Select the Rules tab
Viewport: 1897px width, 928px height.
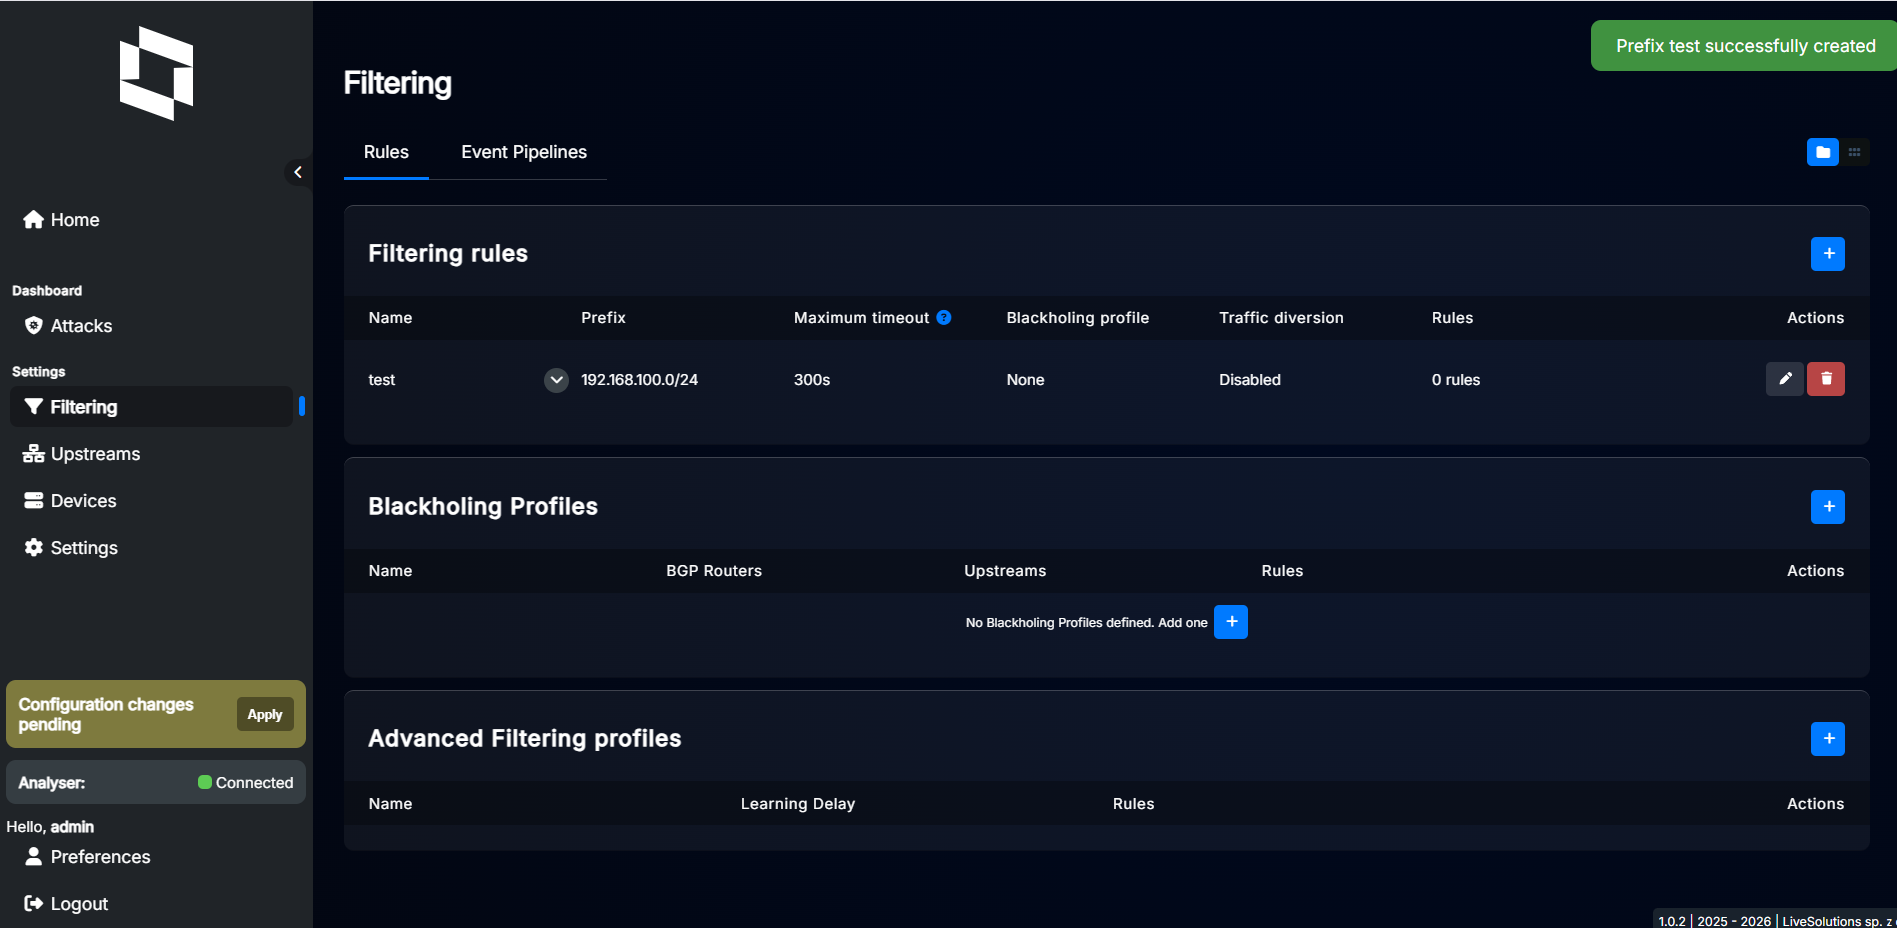click(386, 152)
